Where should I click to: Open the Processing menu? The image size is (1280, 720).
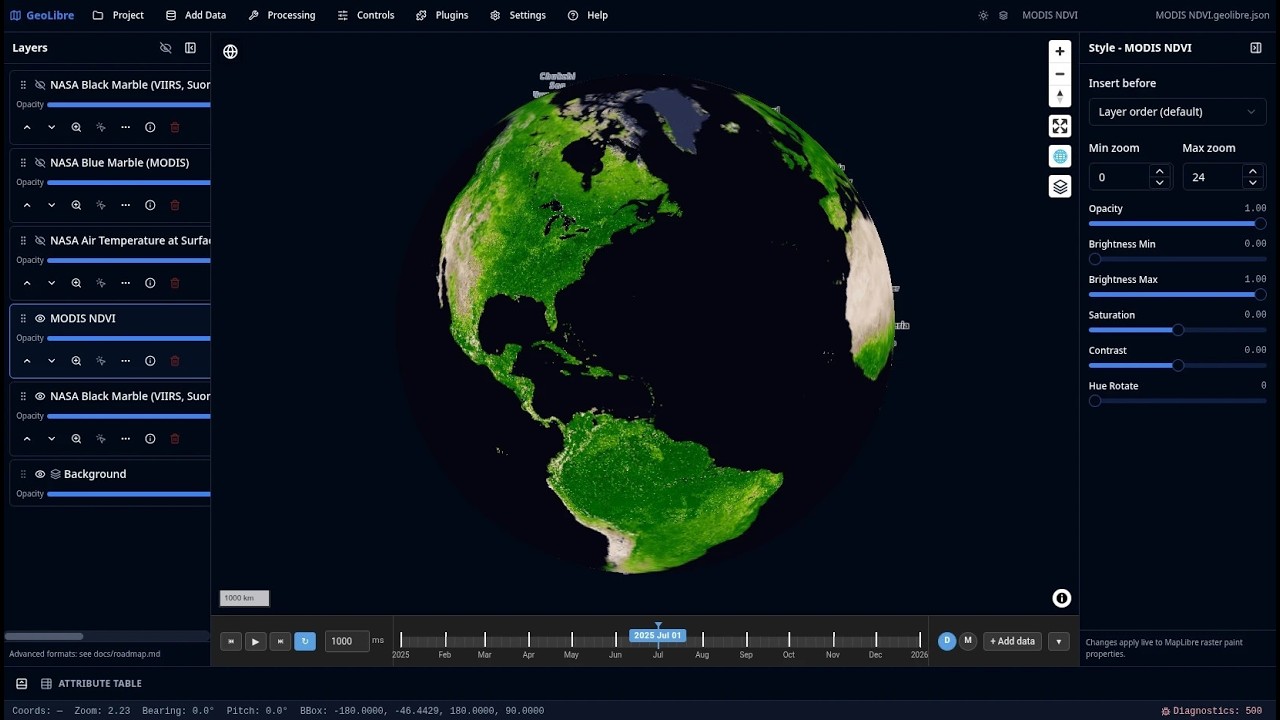click(x=282, y=15)
